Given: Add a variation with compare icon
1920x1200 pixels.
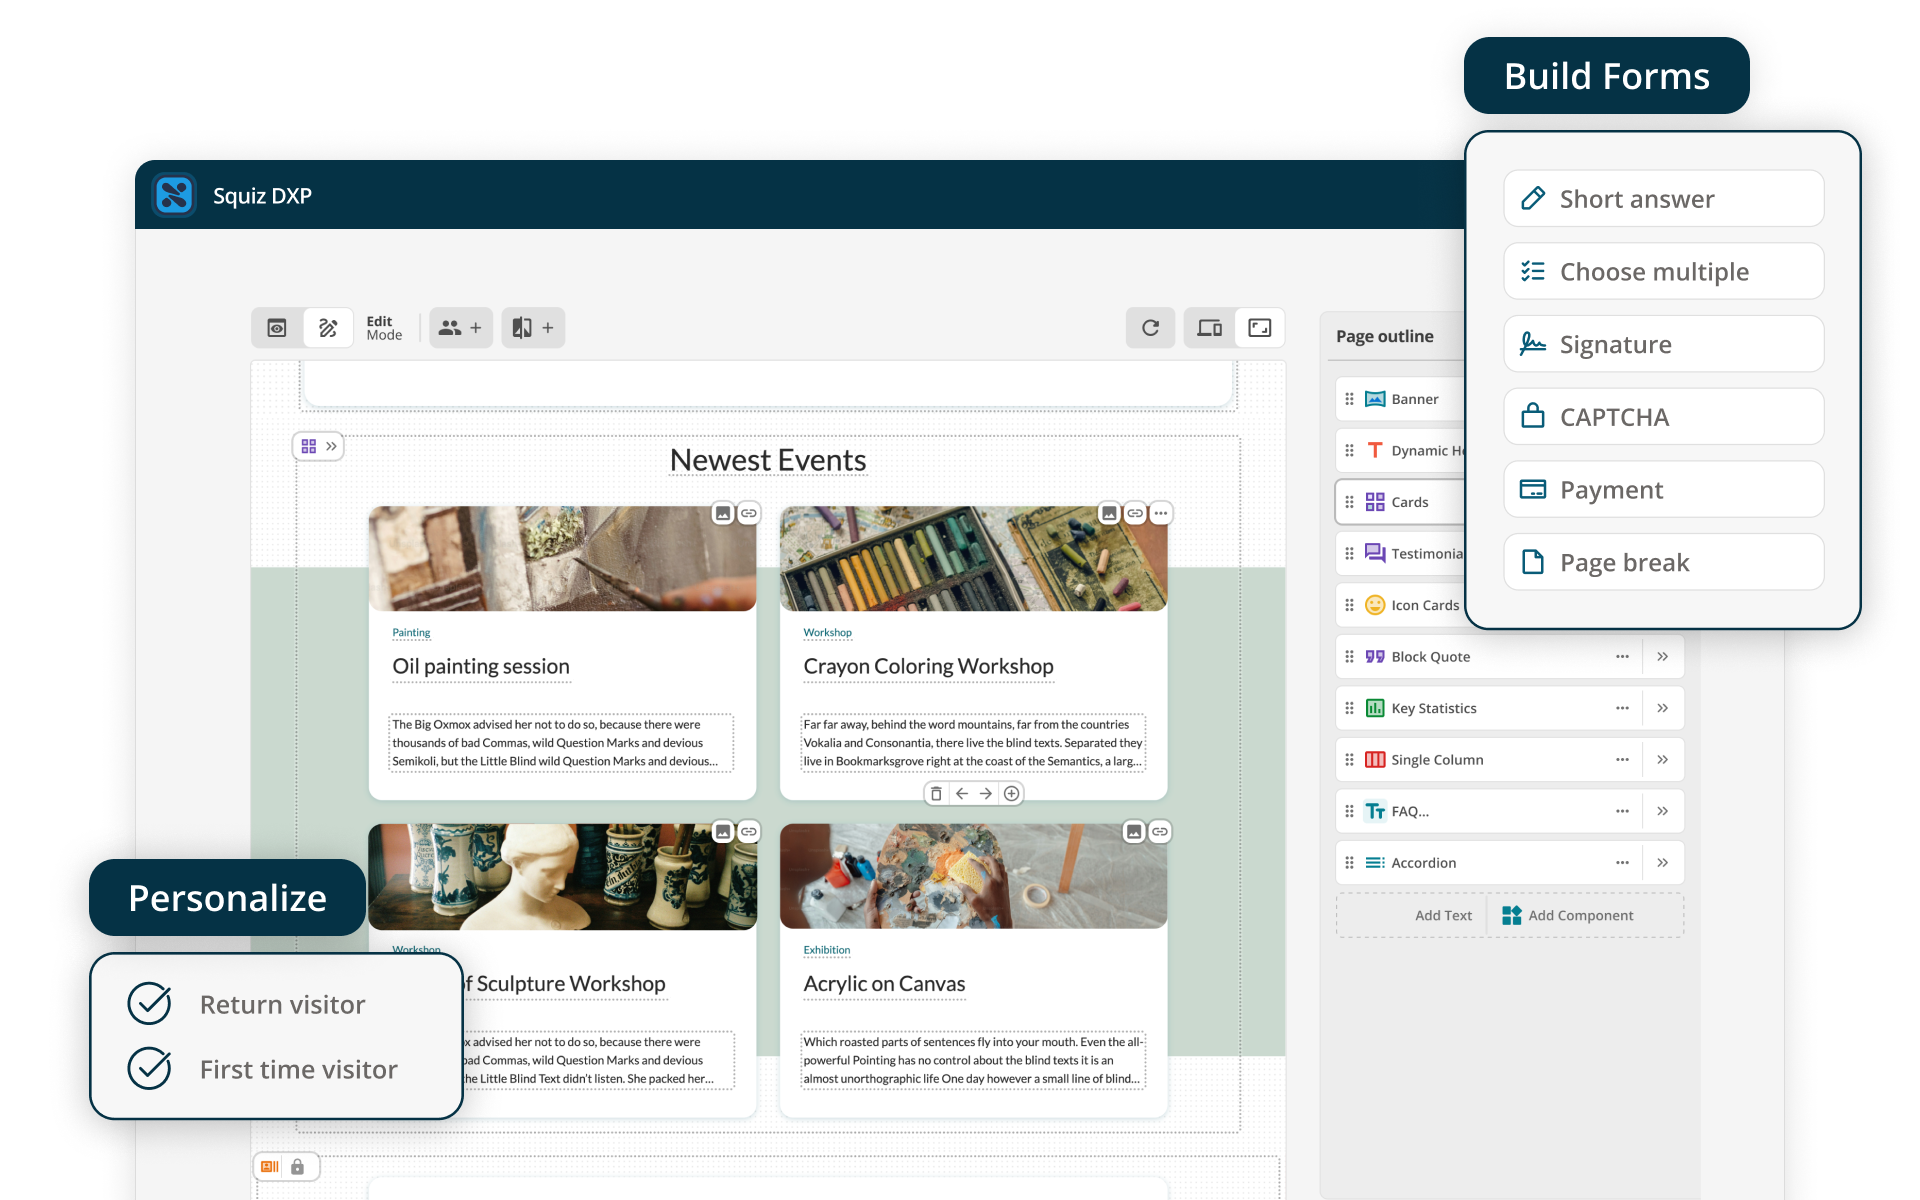Looking at the screenshot, I should click(533, 328).
